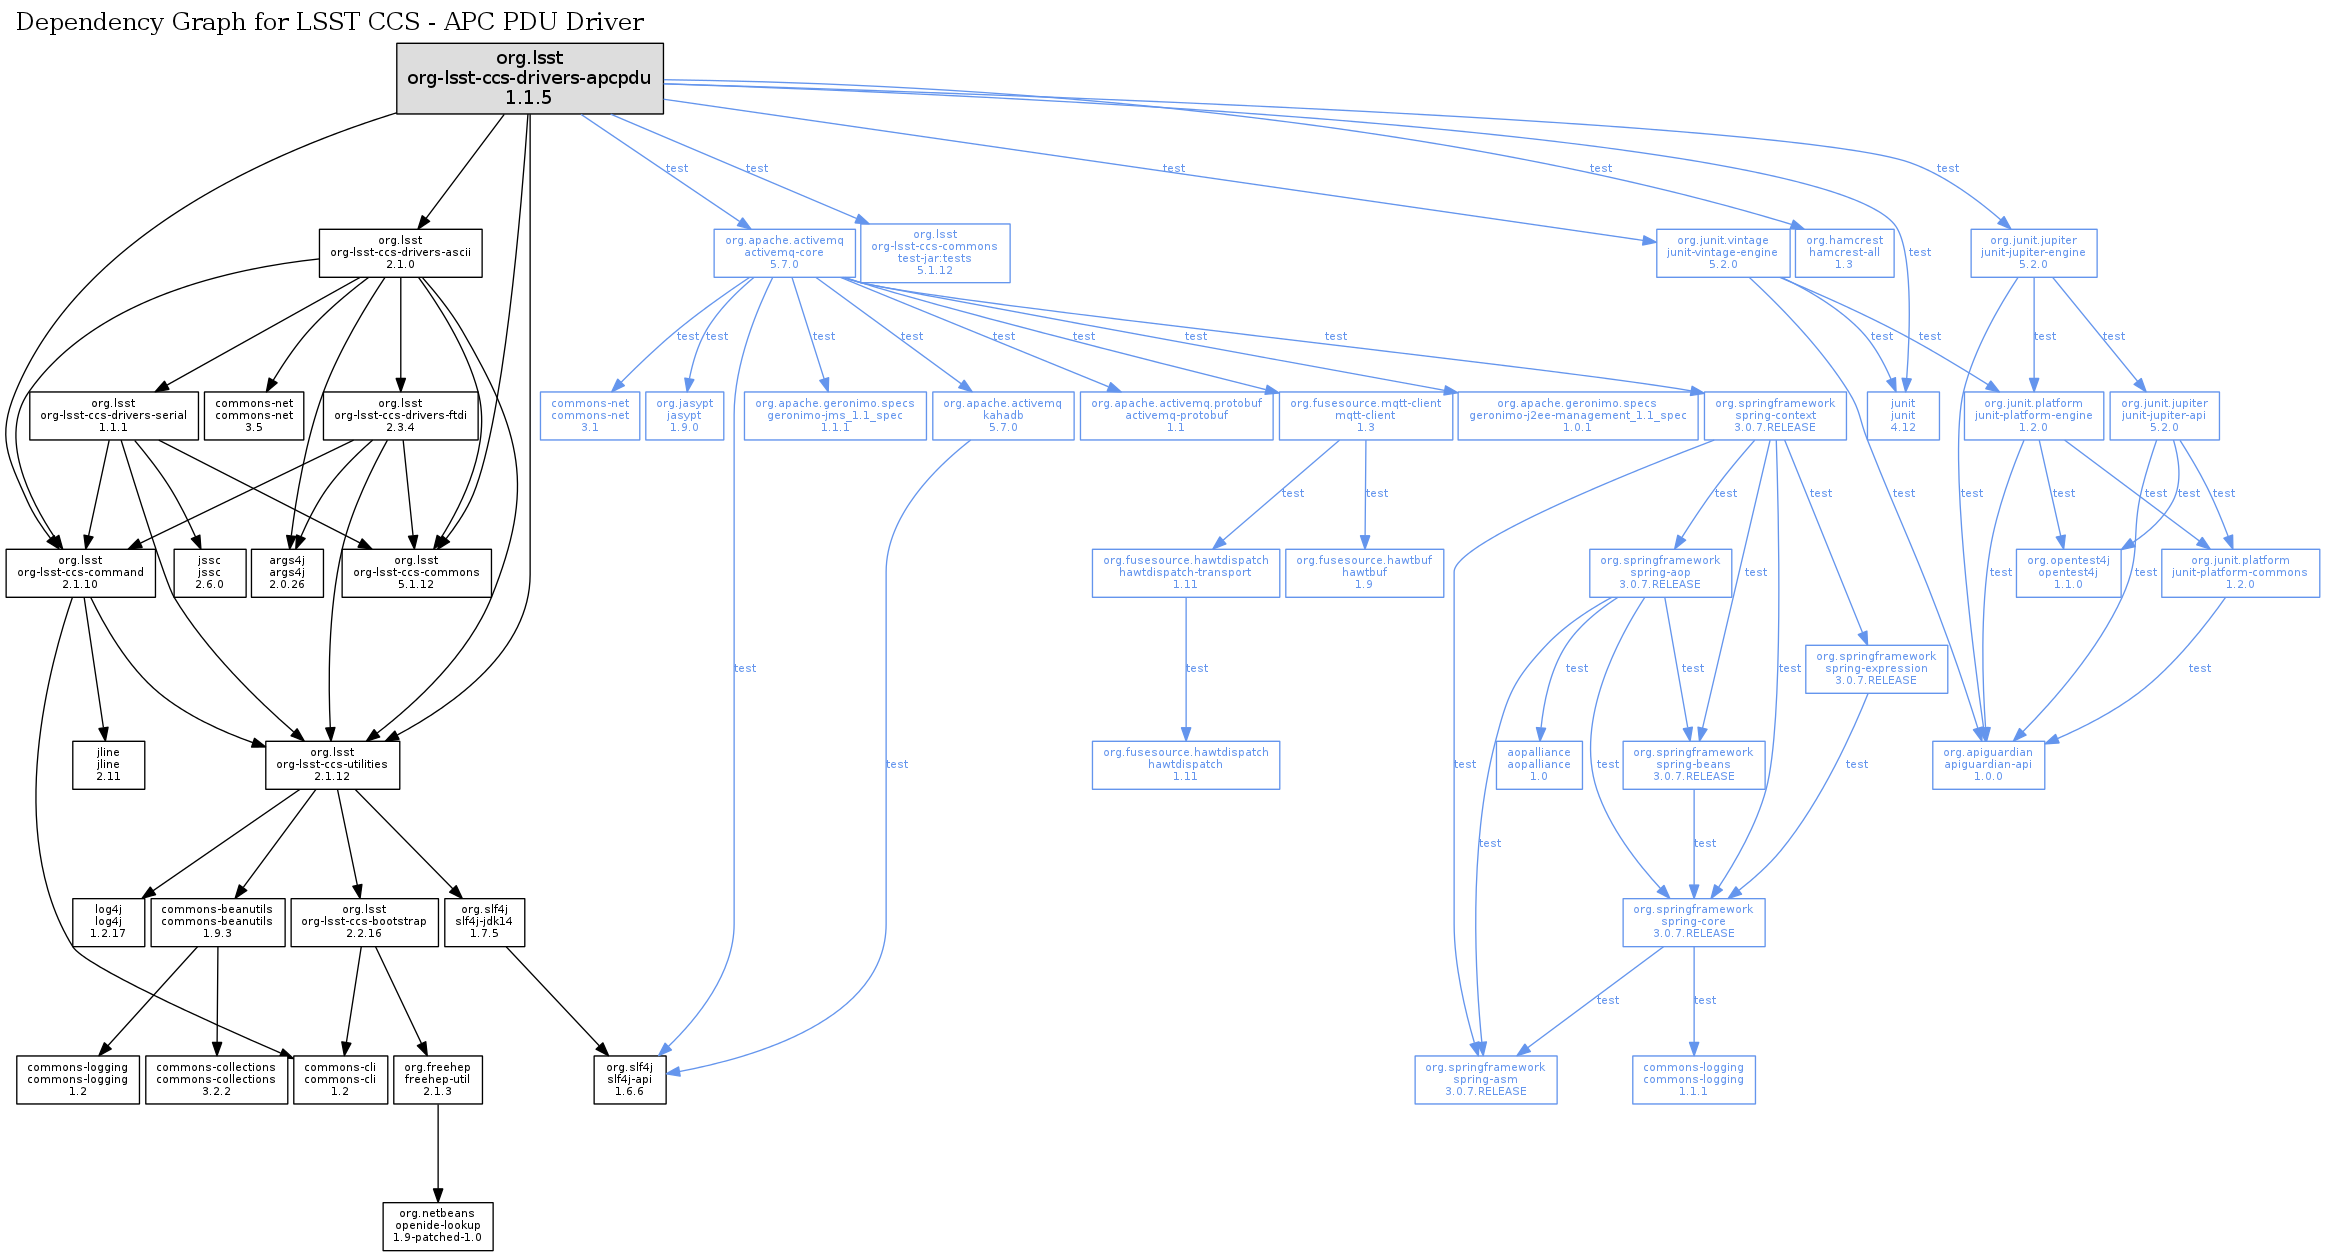Viewport: 2325px width, 1256px height.
Task: Click the spring-asm 3.0.7.RELEASE node
Action: click(1485, 1080)
